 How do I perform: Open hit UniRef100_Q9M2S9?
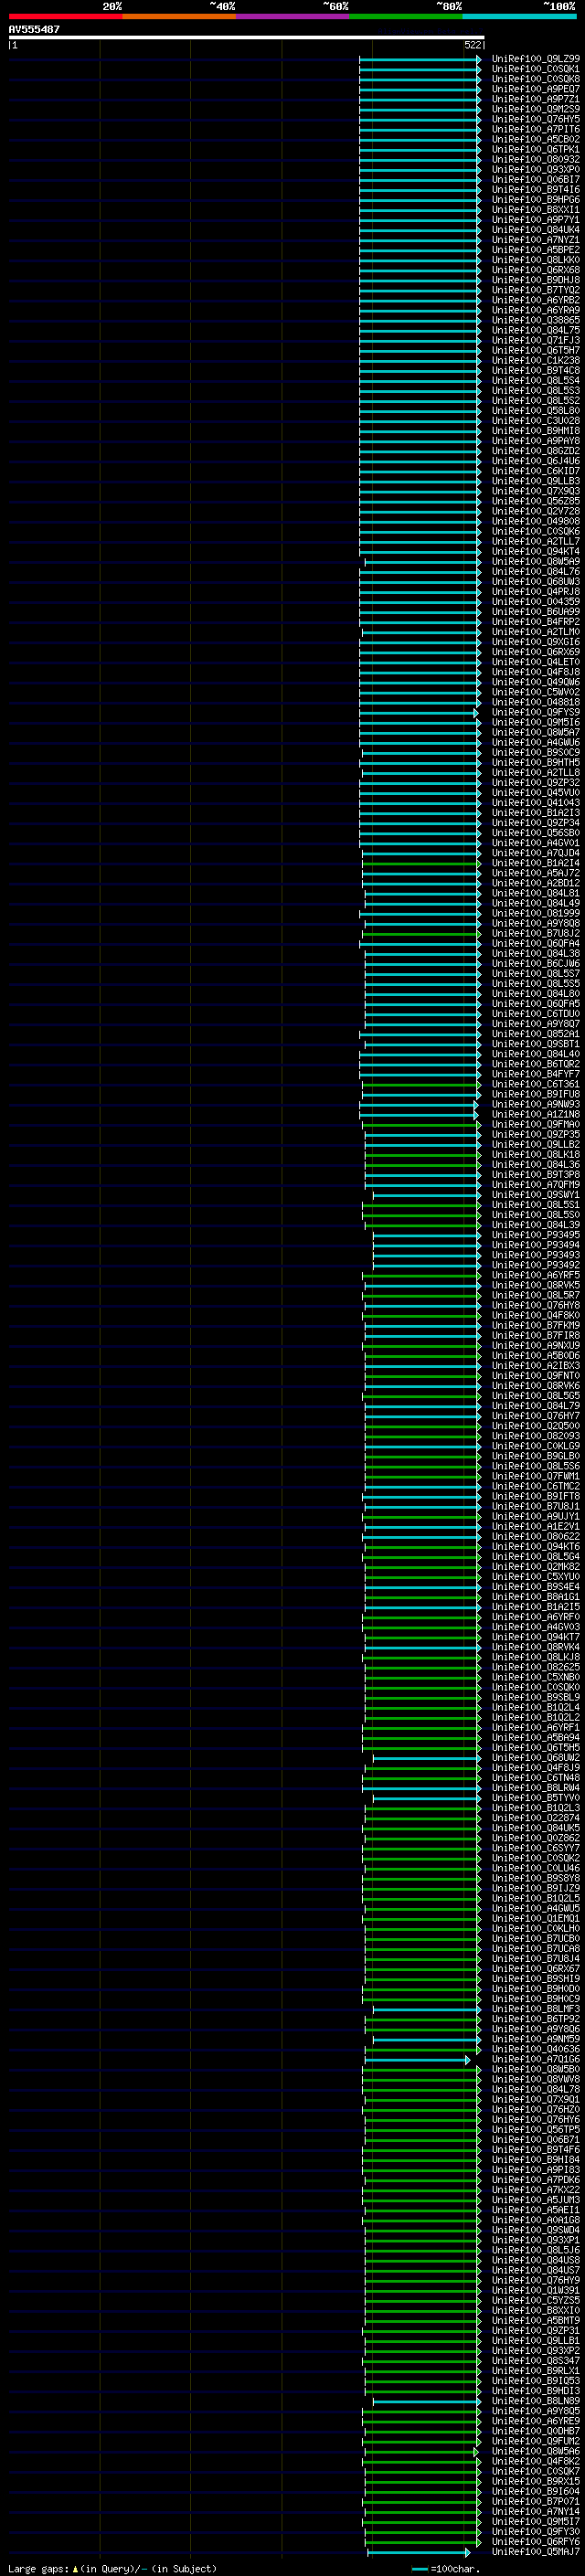click(536, 109)
